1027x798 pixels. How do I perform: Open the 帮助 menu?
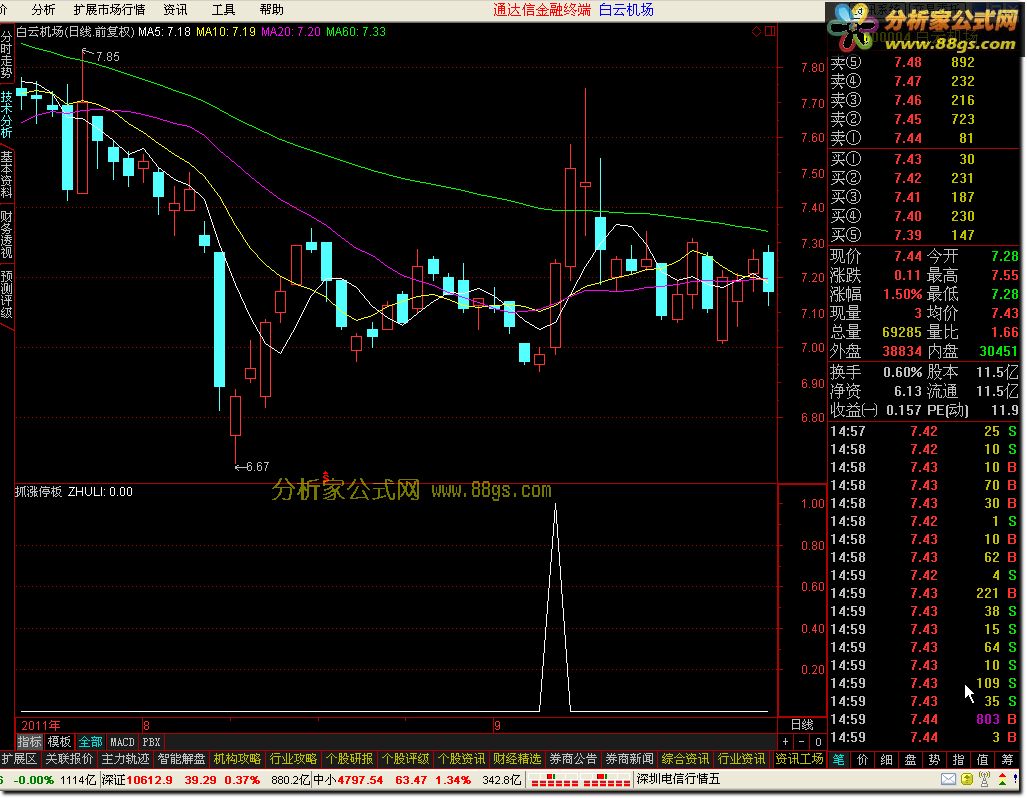tap(272, 10)
